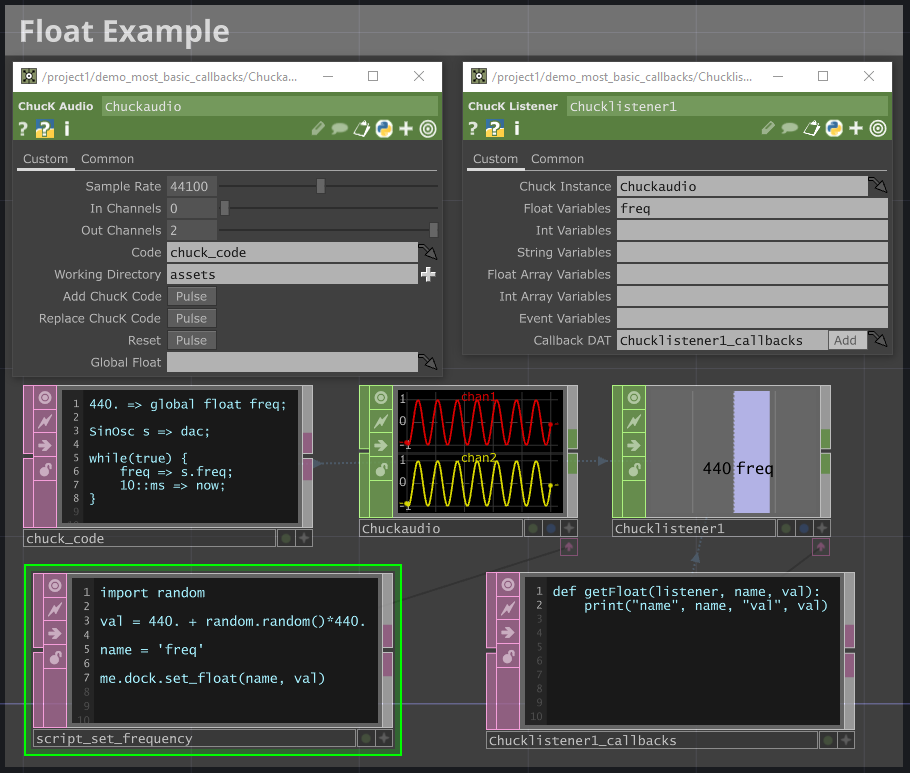This screenshot has width=910, height=773.
Task: Toggle lock flag on script_set_frequency node
Action: [55, 657]
